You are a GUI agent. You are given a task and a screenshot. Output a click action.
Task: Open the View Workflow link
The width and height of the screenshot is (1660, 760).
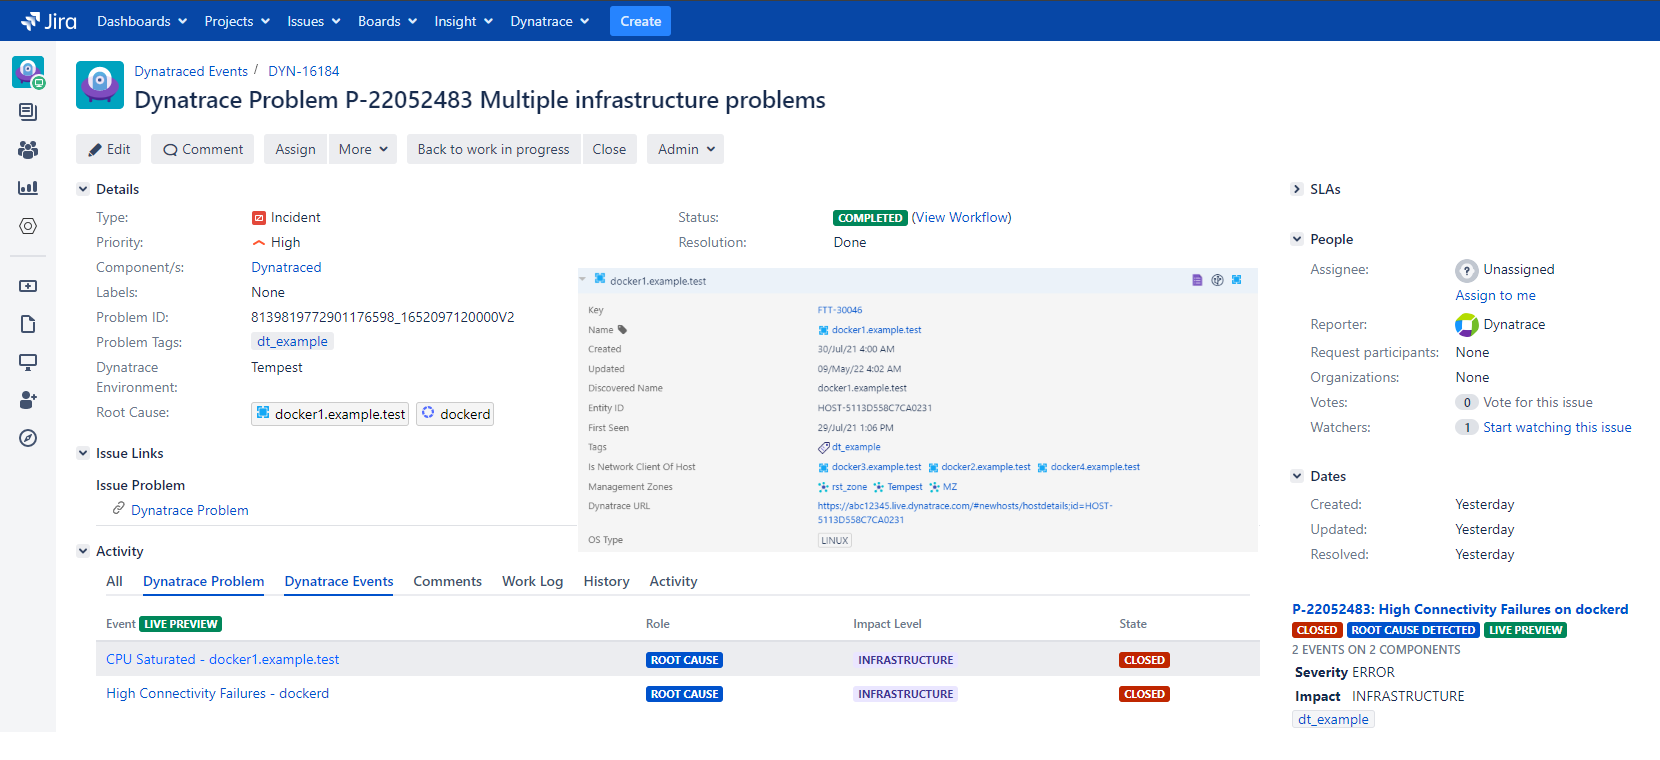tap(962, 217)
